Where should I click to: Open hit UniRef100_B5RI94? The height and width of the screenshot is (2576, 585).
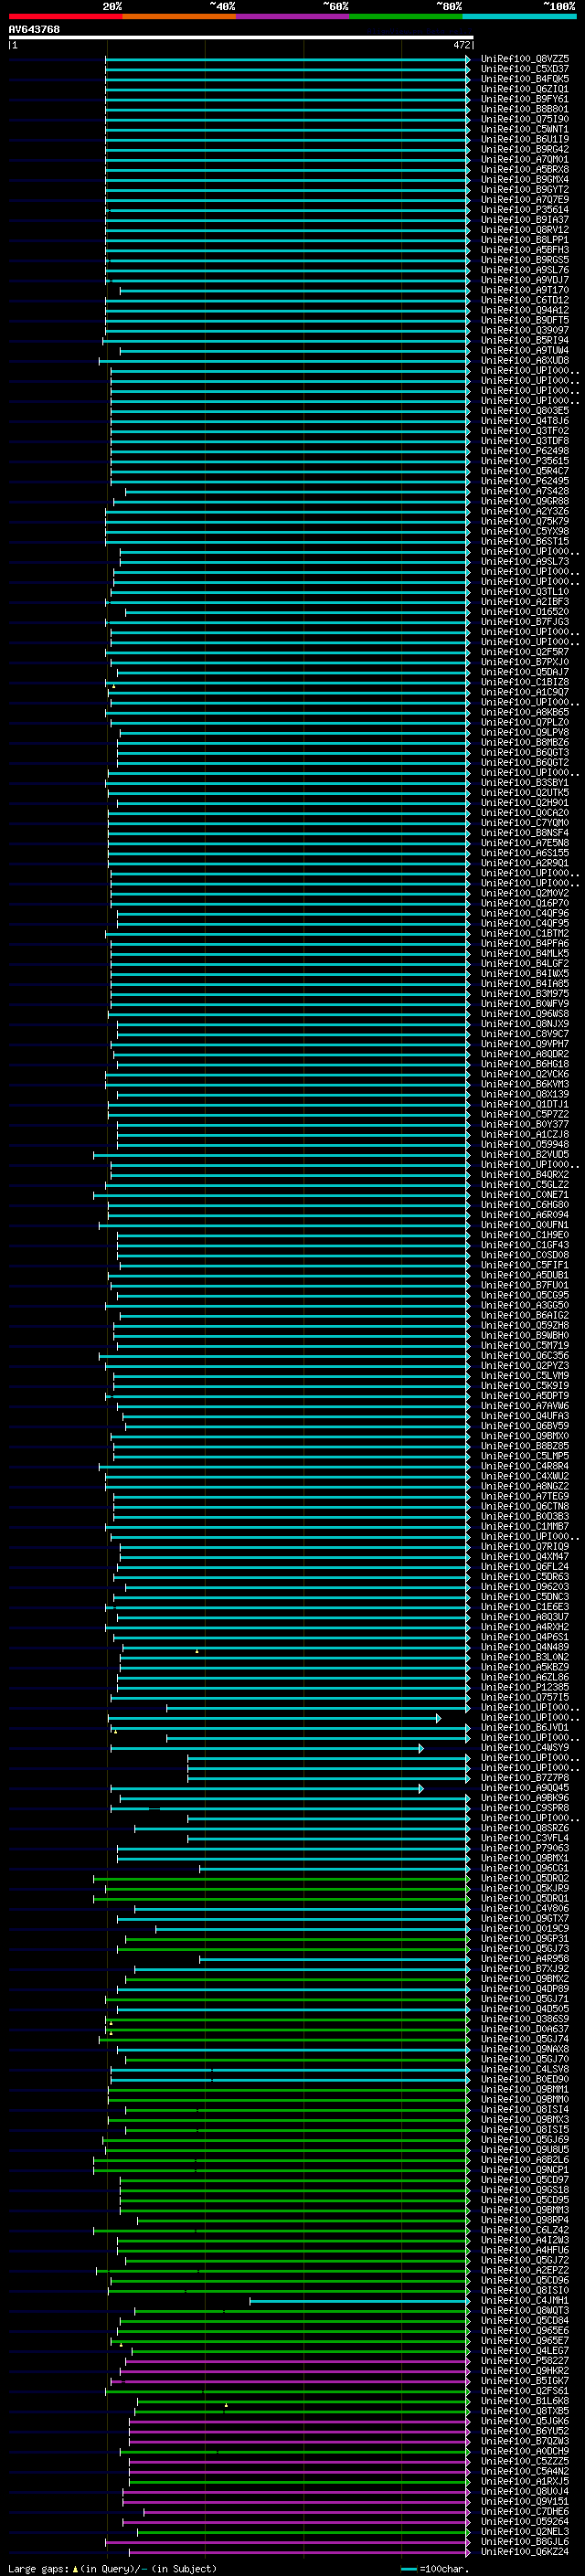(x=525, y=340)
